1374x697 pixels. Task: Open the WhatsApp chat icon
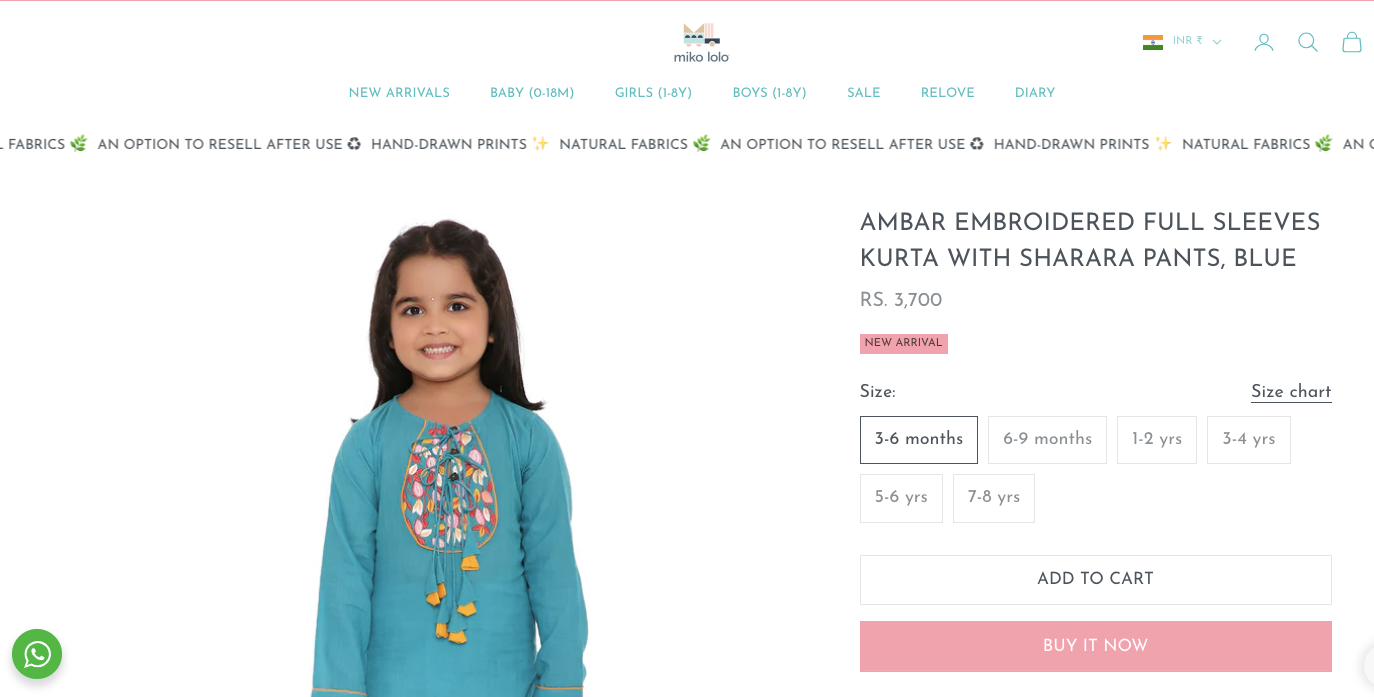click(x=37, y=654)
